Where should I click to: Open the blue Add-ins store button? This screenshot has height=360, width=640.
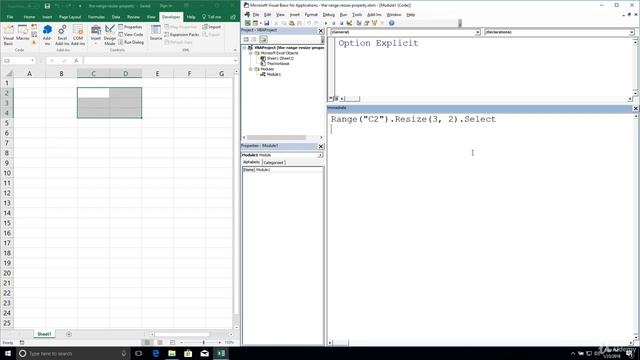(47, 35)
